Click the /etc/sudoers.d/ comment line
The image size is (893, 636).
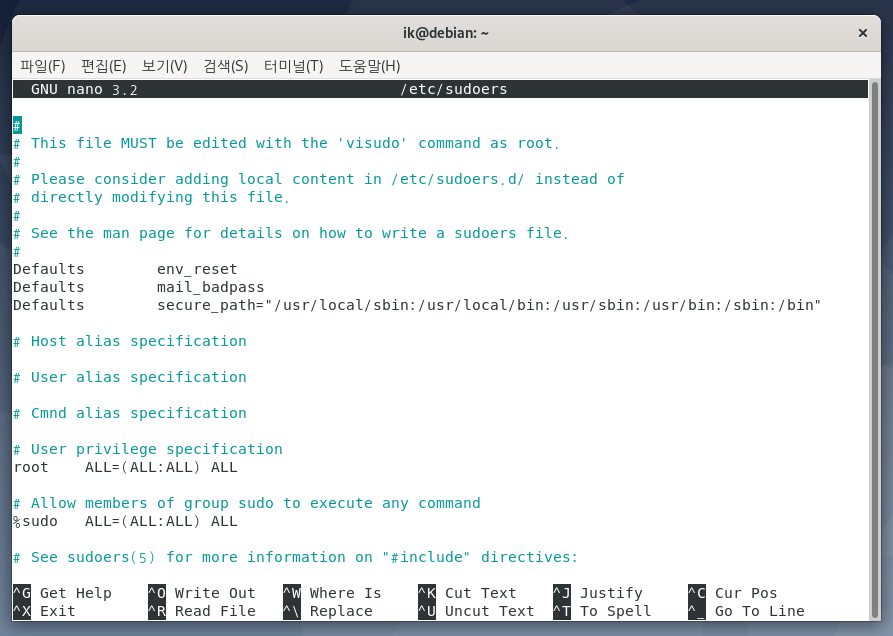[319, 179]
